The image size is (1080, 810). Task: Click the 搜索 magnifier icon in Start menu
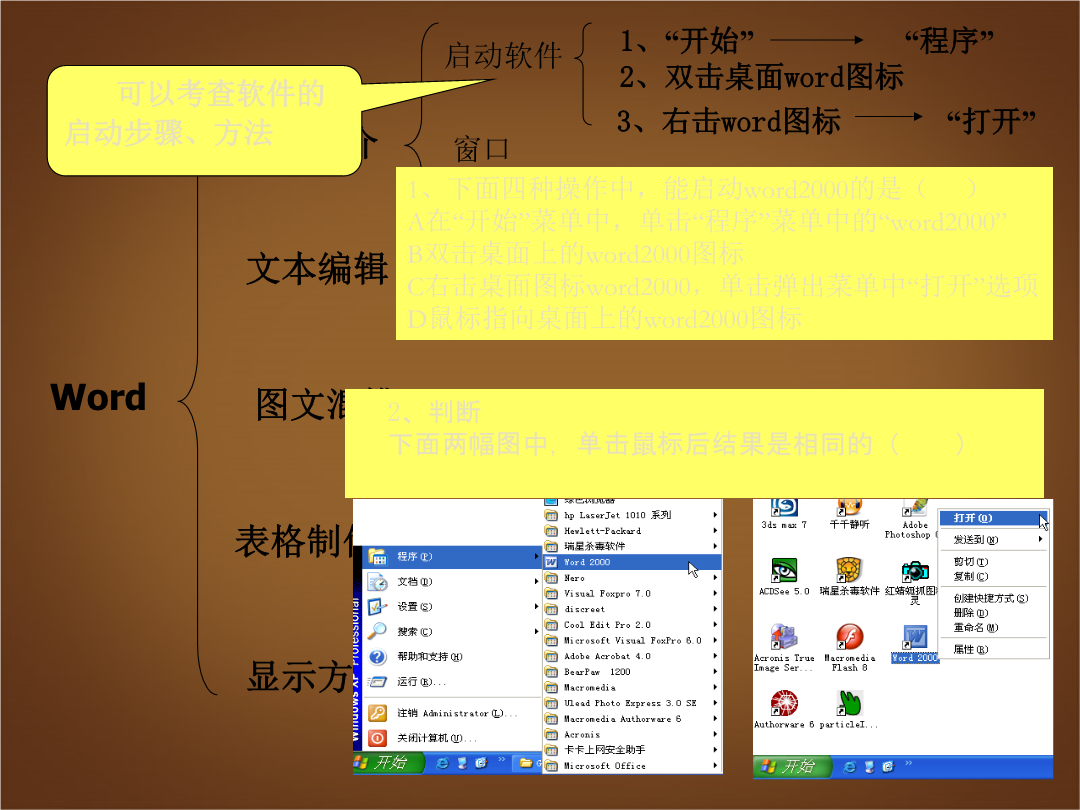pos(377,631)
